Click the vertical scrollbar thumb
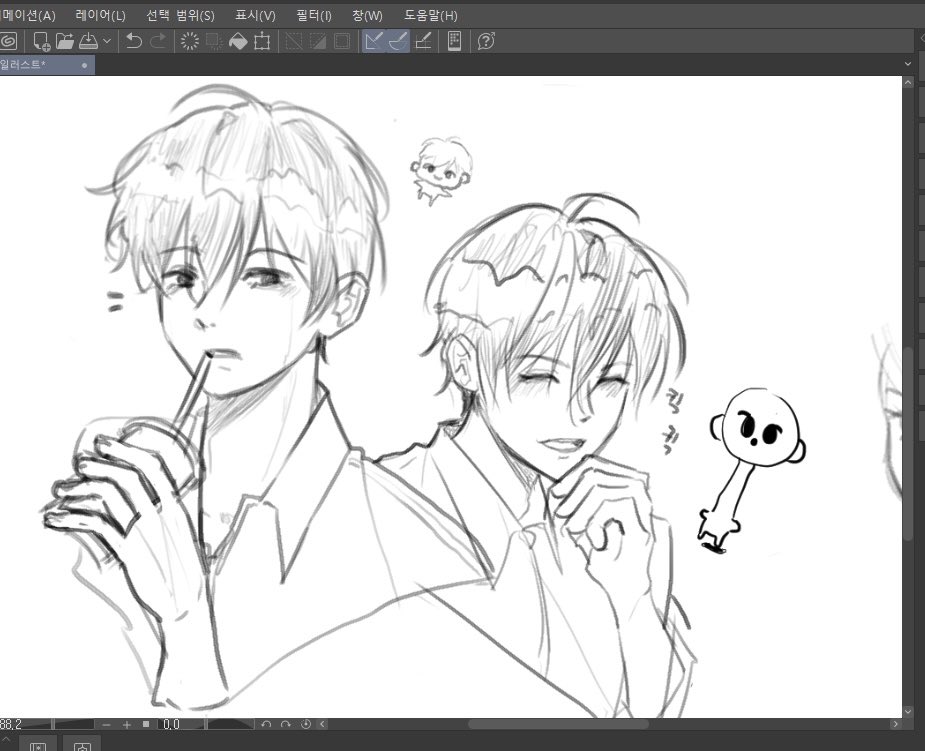Image resolution: width=925 pixels, height=751 pixels. (908, 443)
